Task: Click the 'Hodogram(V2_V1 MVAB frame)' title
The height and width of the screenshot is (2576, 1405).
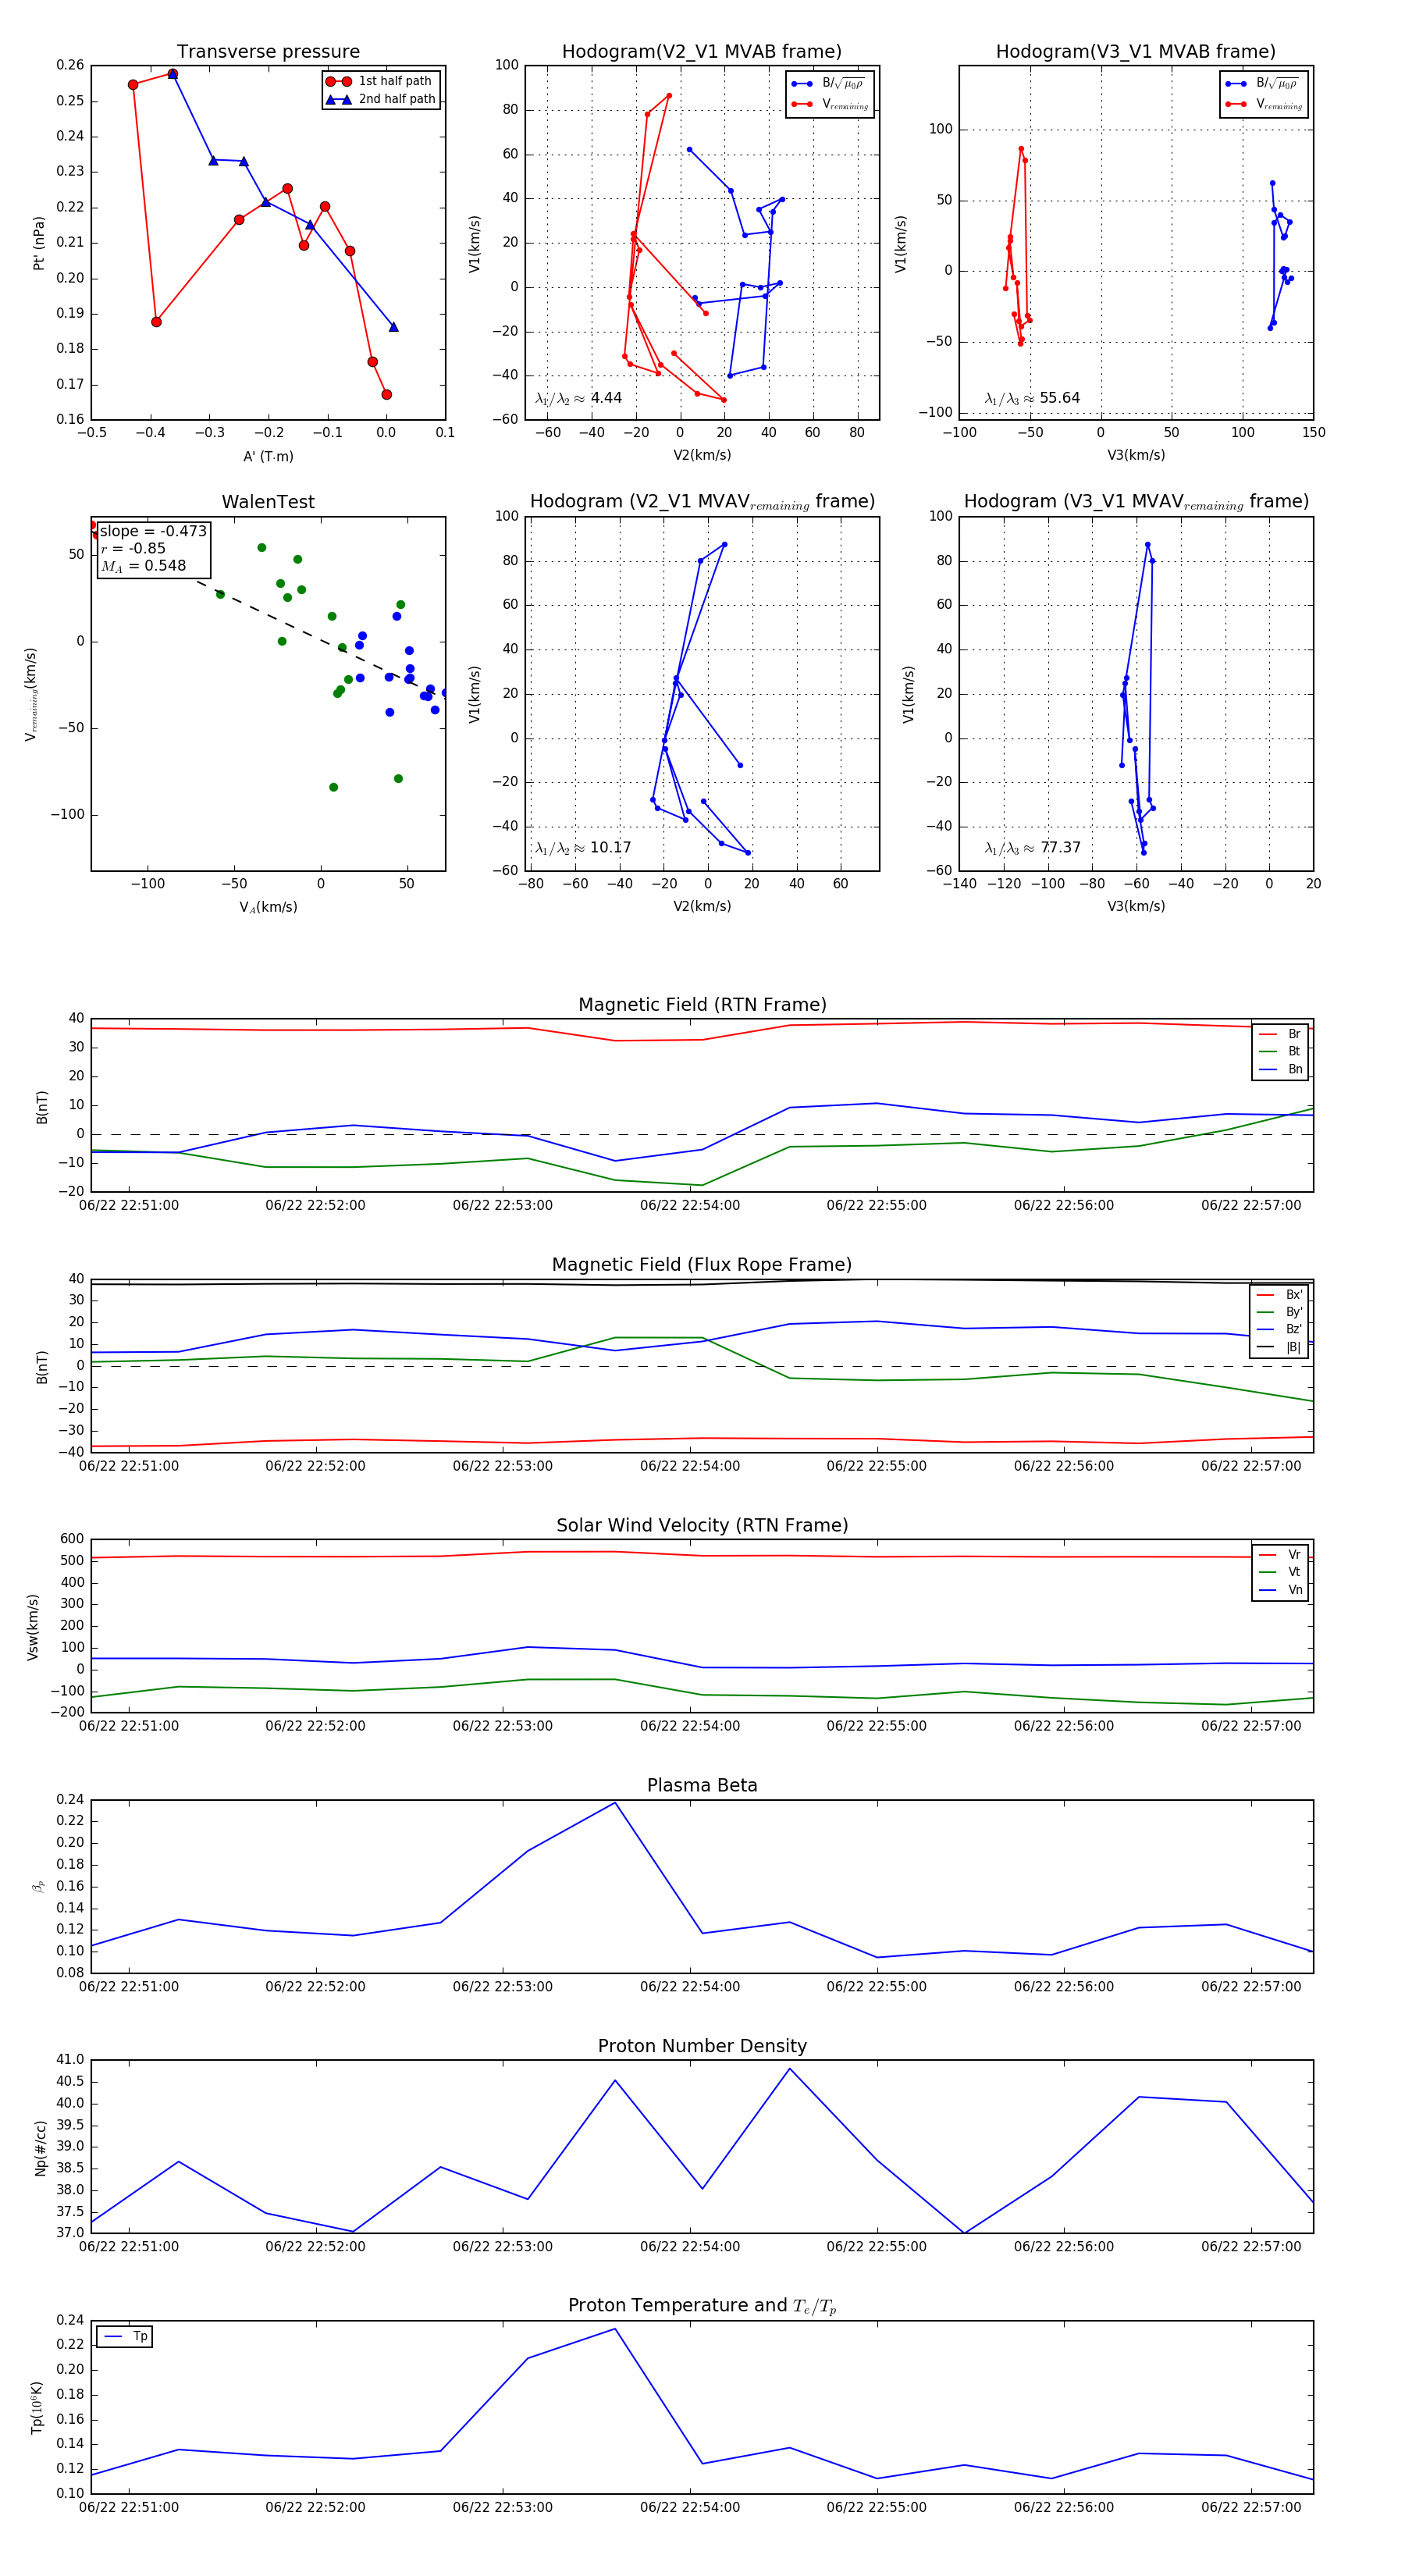Action: click(701, 52)
